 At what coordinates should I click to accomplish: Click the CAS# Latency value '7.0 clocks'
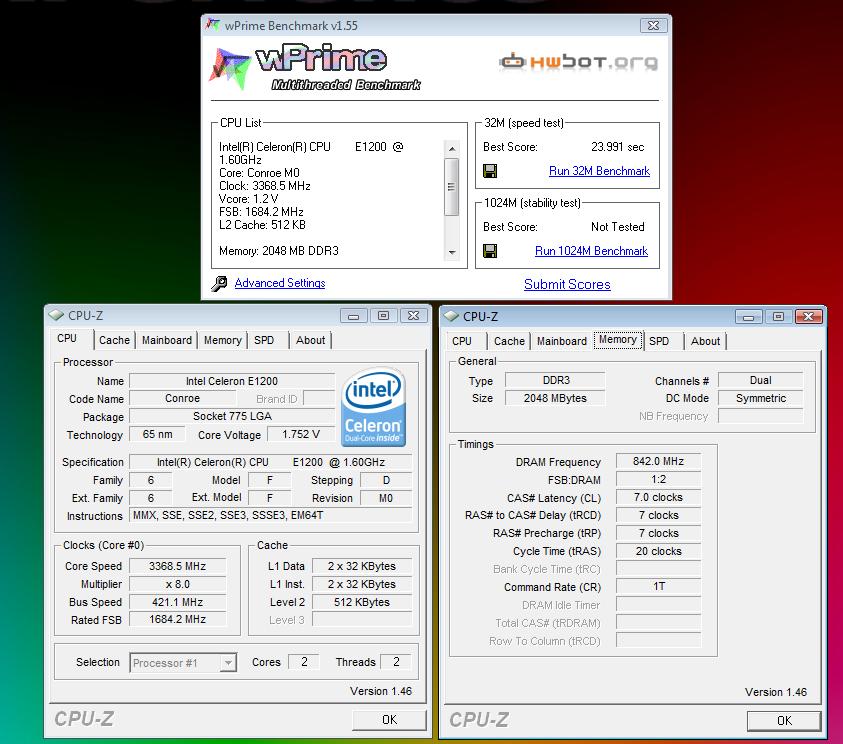point(658,497)
